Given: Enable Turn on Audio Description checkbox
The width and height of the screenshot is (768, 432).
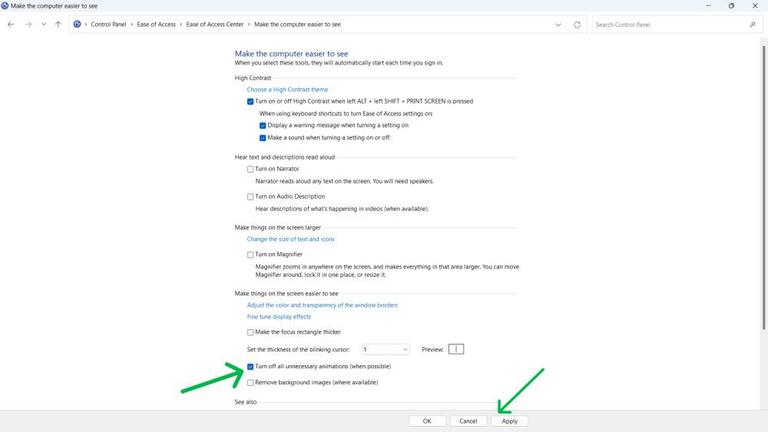Looking at the screenshot, I should [x=250, y=196].
